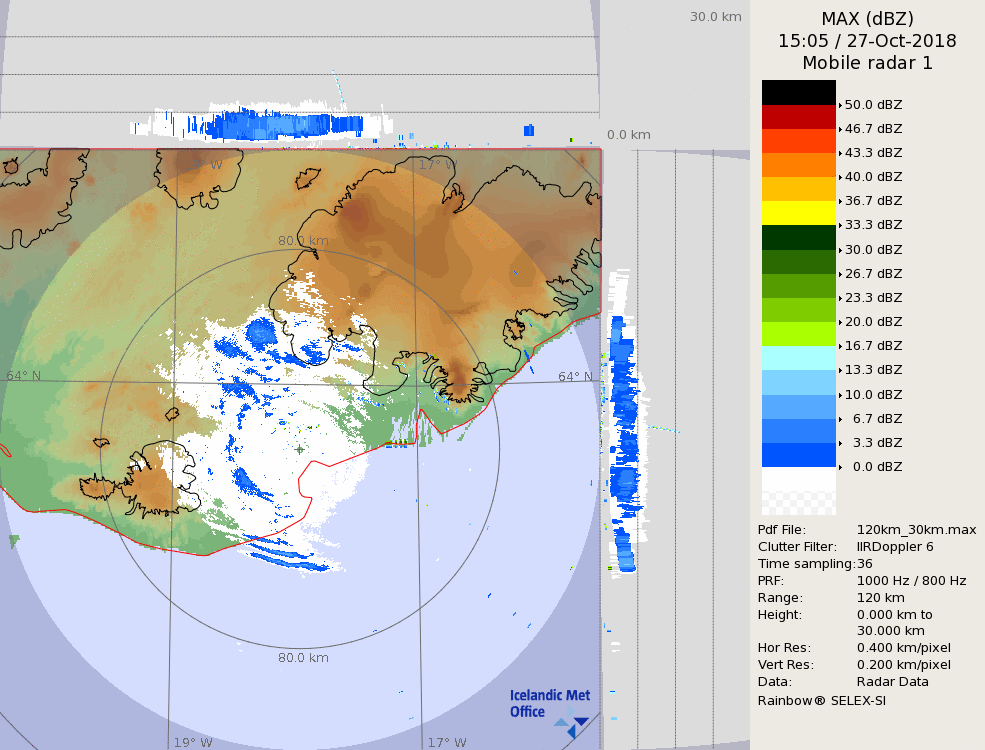This screenshot has height=750, width=985.
Task: Click the arrow marker beside 50.0 dBZ
Action: [840, 105]
